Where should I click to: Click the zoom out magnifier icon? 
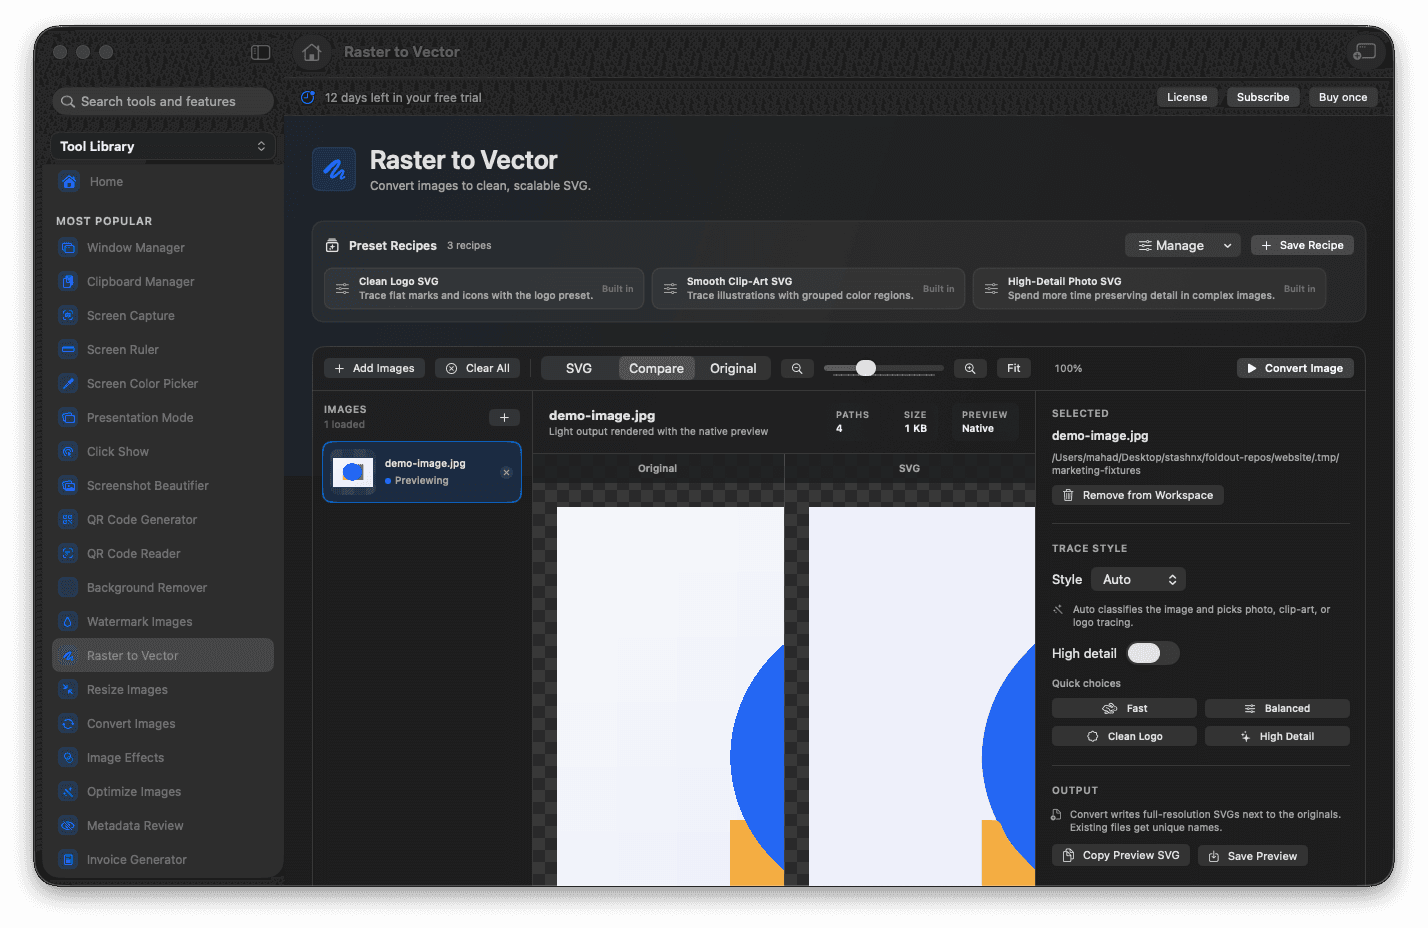click(x=797, y=369)
